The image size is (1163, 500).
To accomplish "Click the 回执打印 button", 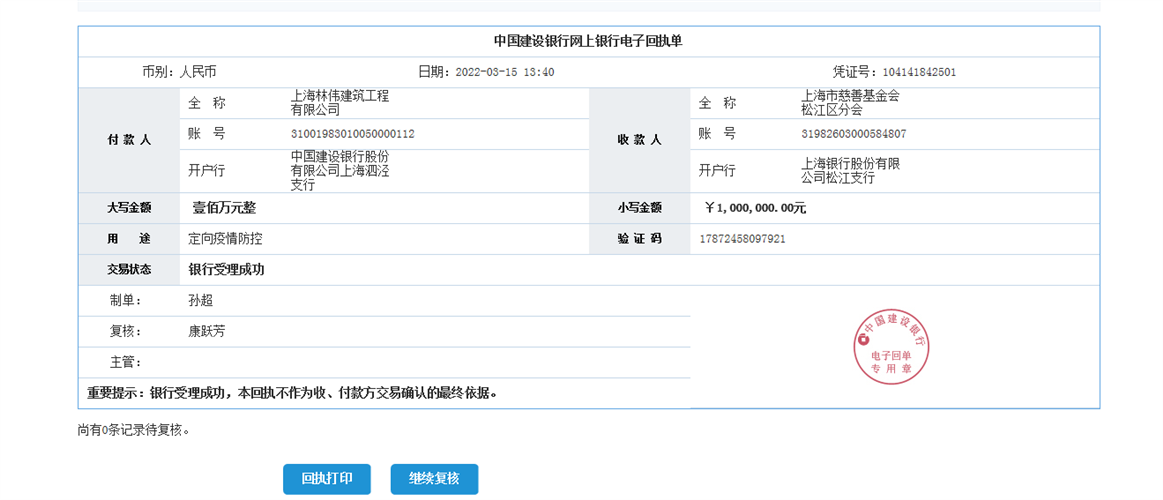I will pos(326,479).
